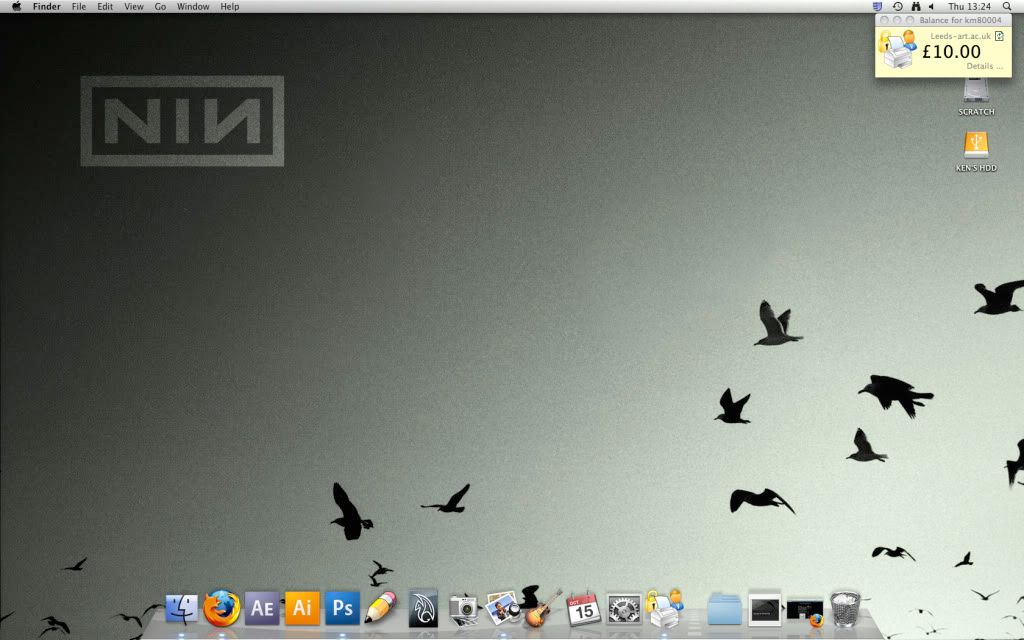Viewport: 1024px width, 640px height.
Task: Open Time Machine menu bar icon
Action: 898,7
